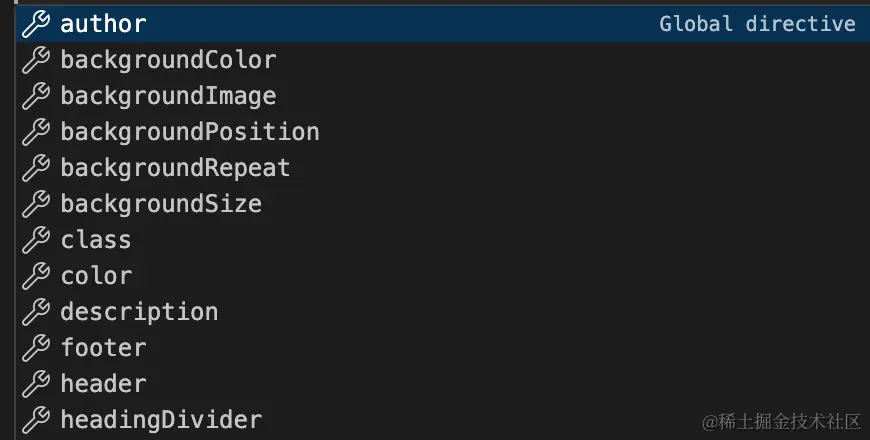Click the wrench icon beside footer
The image size is (870, 440).
click(35, 348)
